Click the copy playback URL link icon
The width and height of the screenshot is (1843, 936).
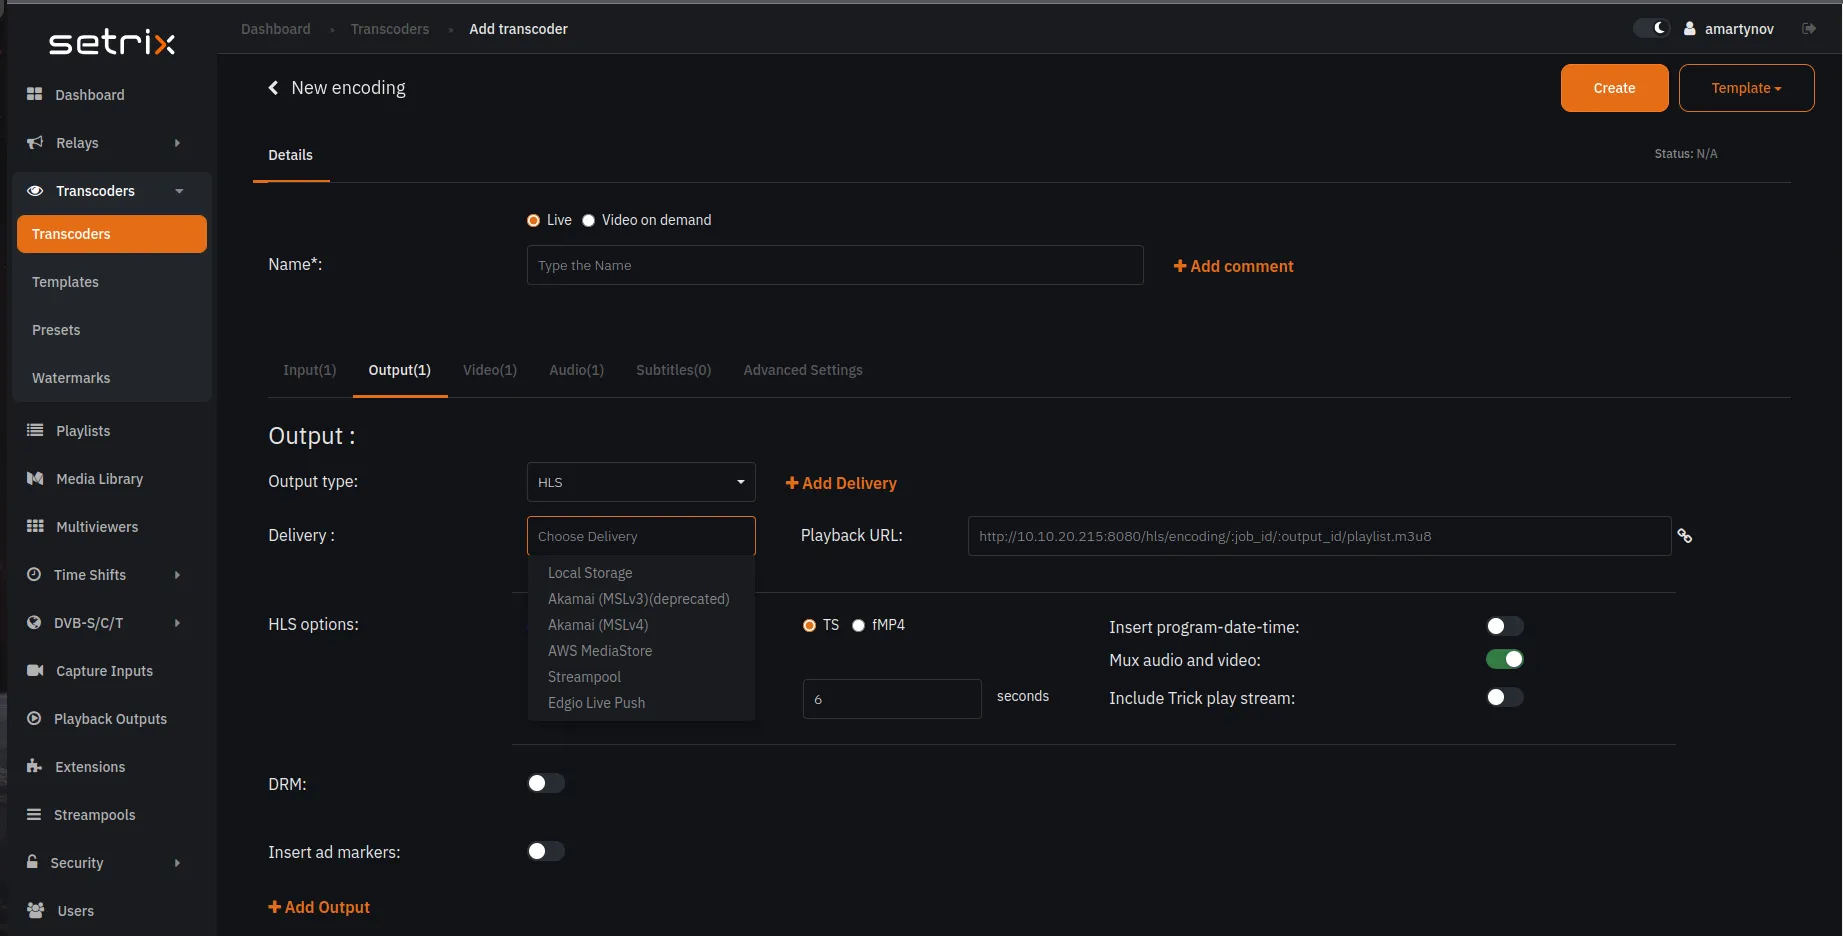(1685, 536)
